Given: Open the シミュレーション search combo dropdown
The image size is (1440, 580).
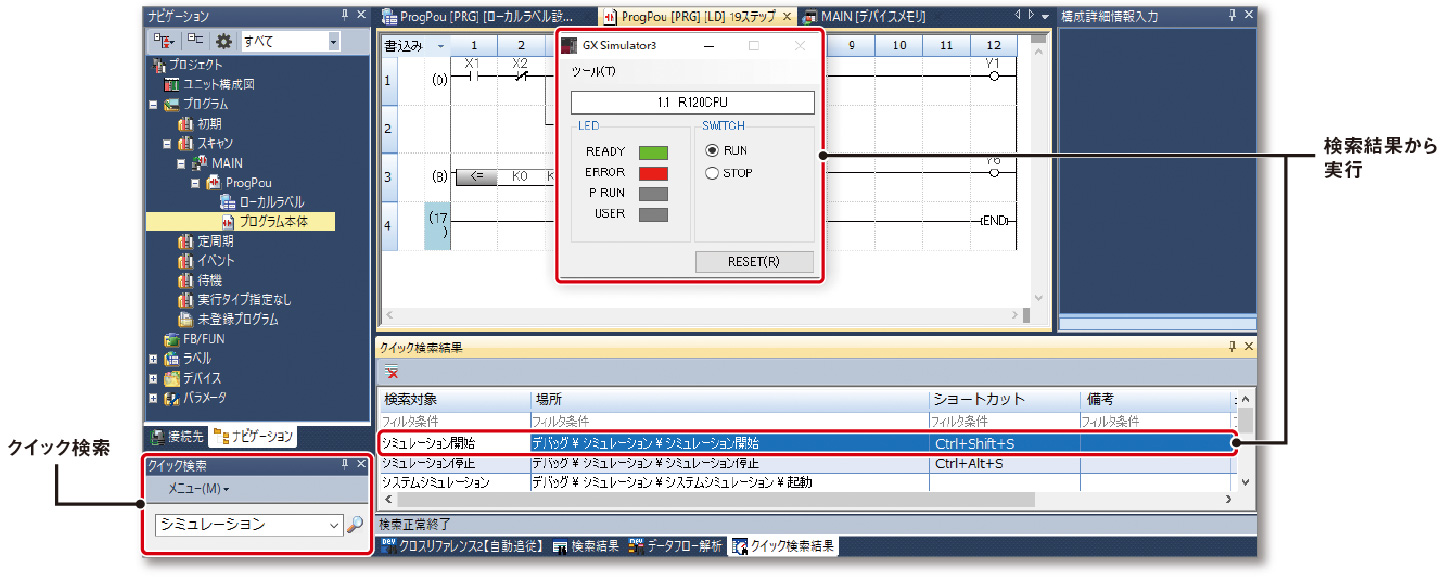Looking at the screenshot, I should coord(334,525).
